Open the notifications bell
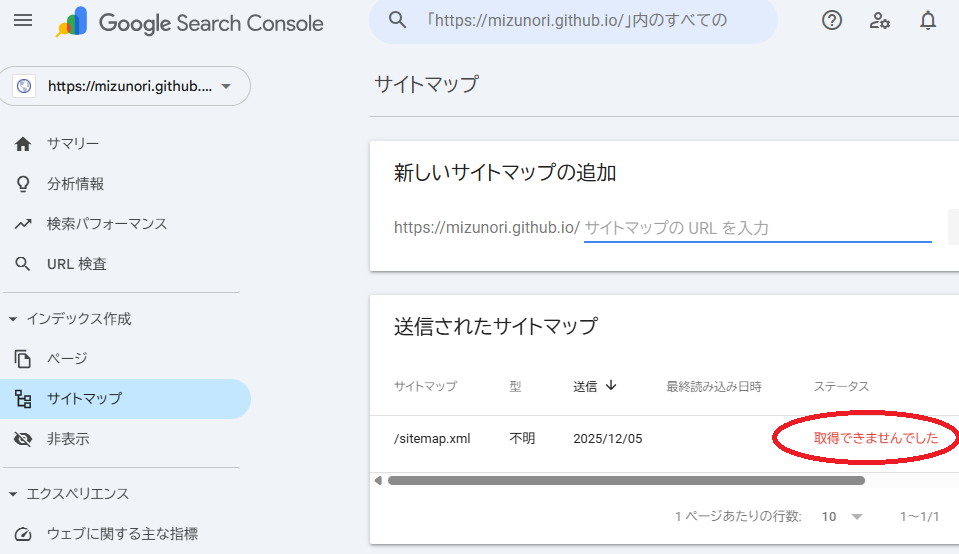The height and width of the screenshot is (554, 959). 928,21
